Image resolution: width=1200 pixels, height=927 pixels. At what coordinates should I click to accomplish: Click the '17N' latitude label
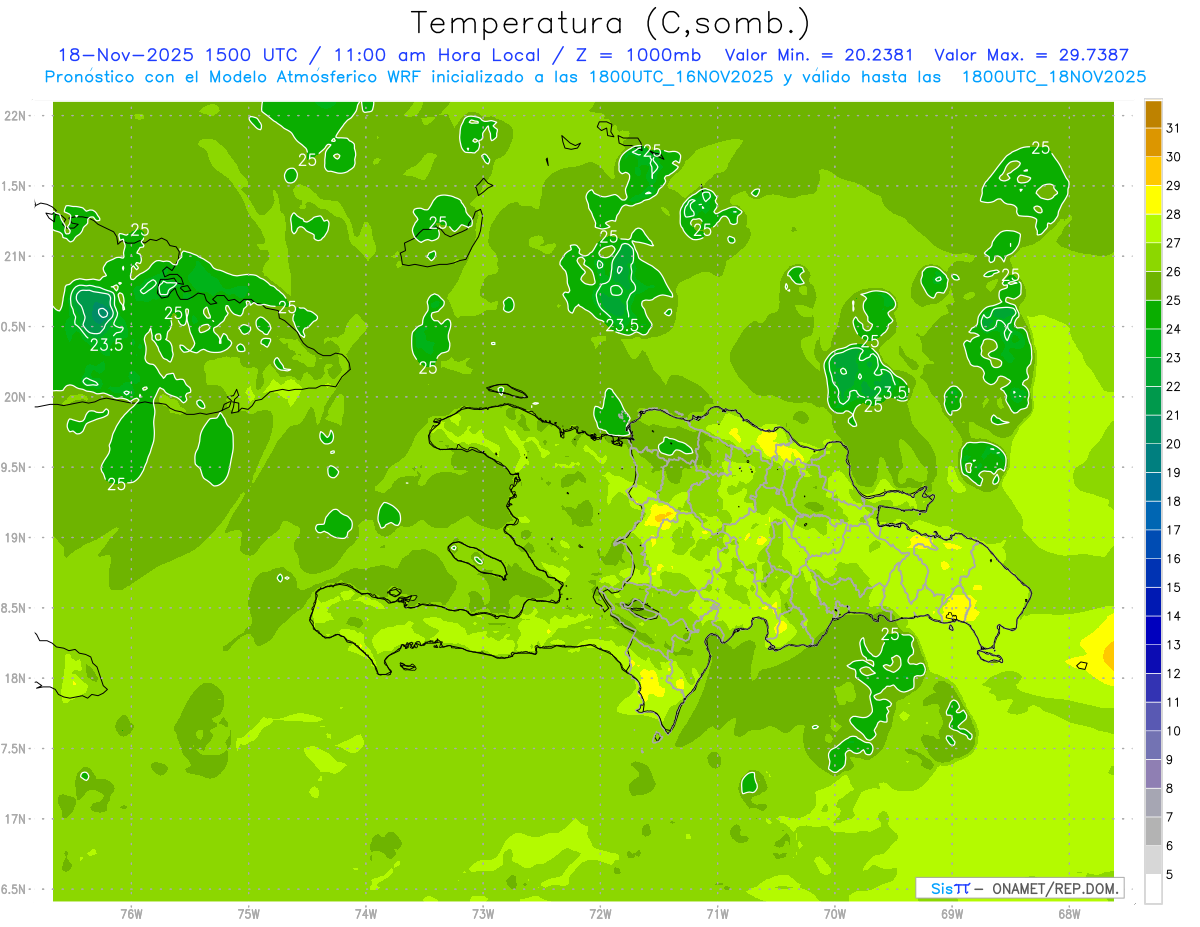(16, 819)
